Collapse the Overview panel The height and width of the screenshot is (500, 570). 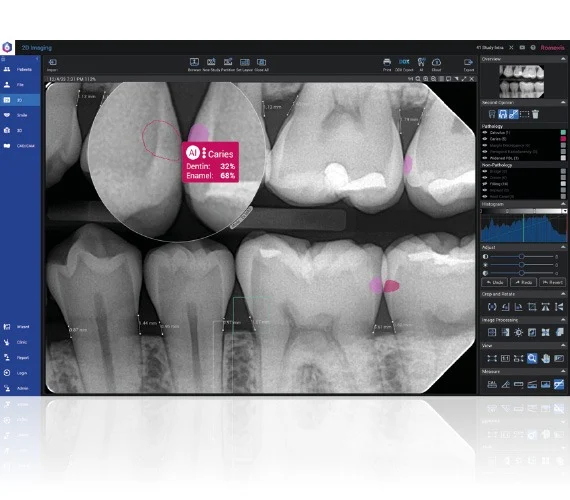pyautogui.click(x=563, y=59)
